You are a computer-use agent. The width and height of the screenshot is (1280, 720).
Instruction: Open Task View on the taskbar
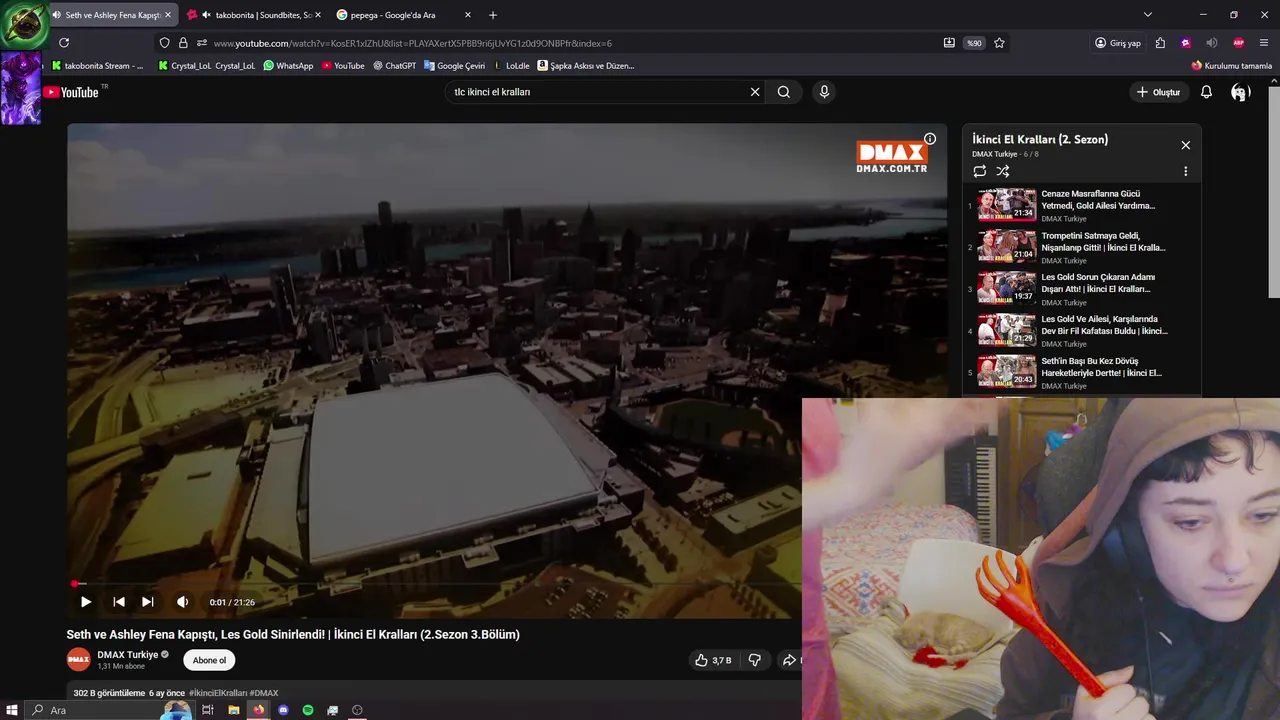[x=208, y=710]
